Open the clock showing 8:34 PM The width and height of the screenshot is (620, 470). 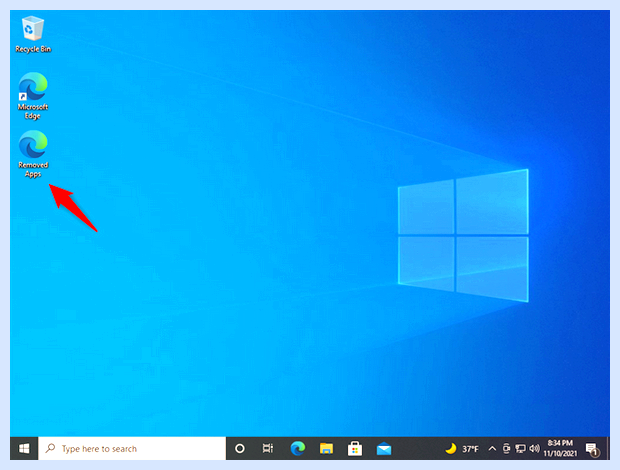(560, 448)
